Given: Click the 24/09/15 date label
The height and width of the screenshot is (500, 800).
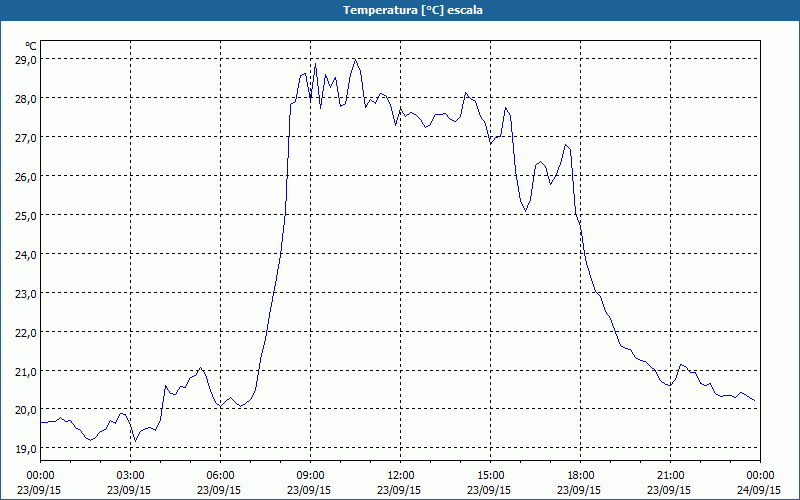Looking at the screenshot, I should [x=759, y=490].
